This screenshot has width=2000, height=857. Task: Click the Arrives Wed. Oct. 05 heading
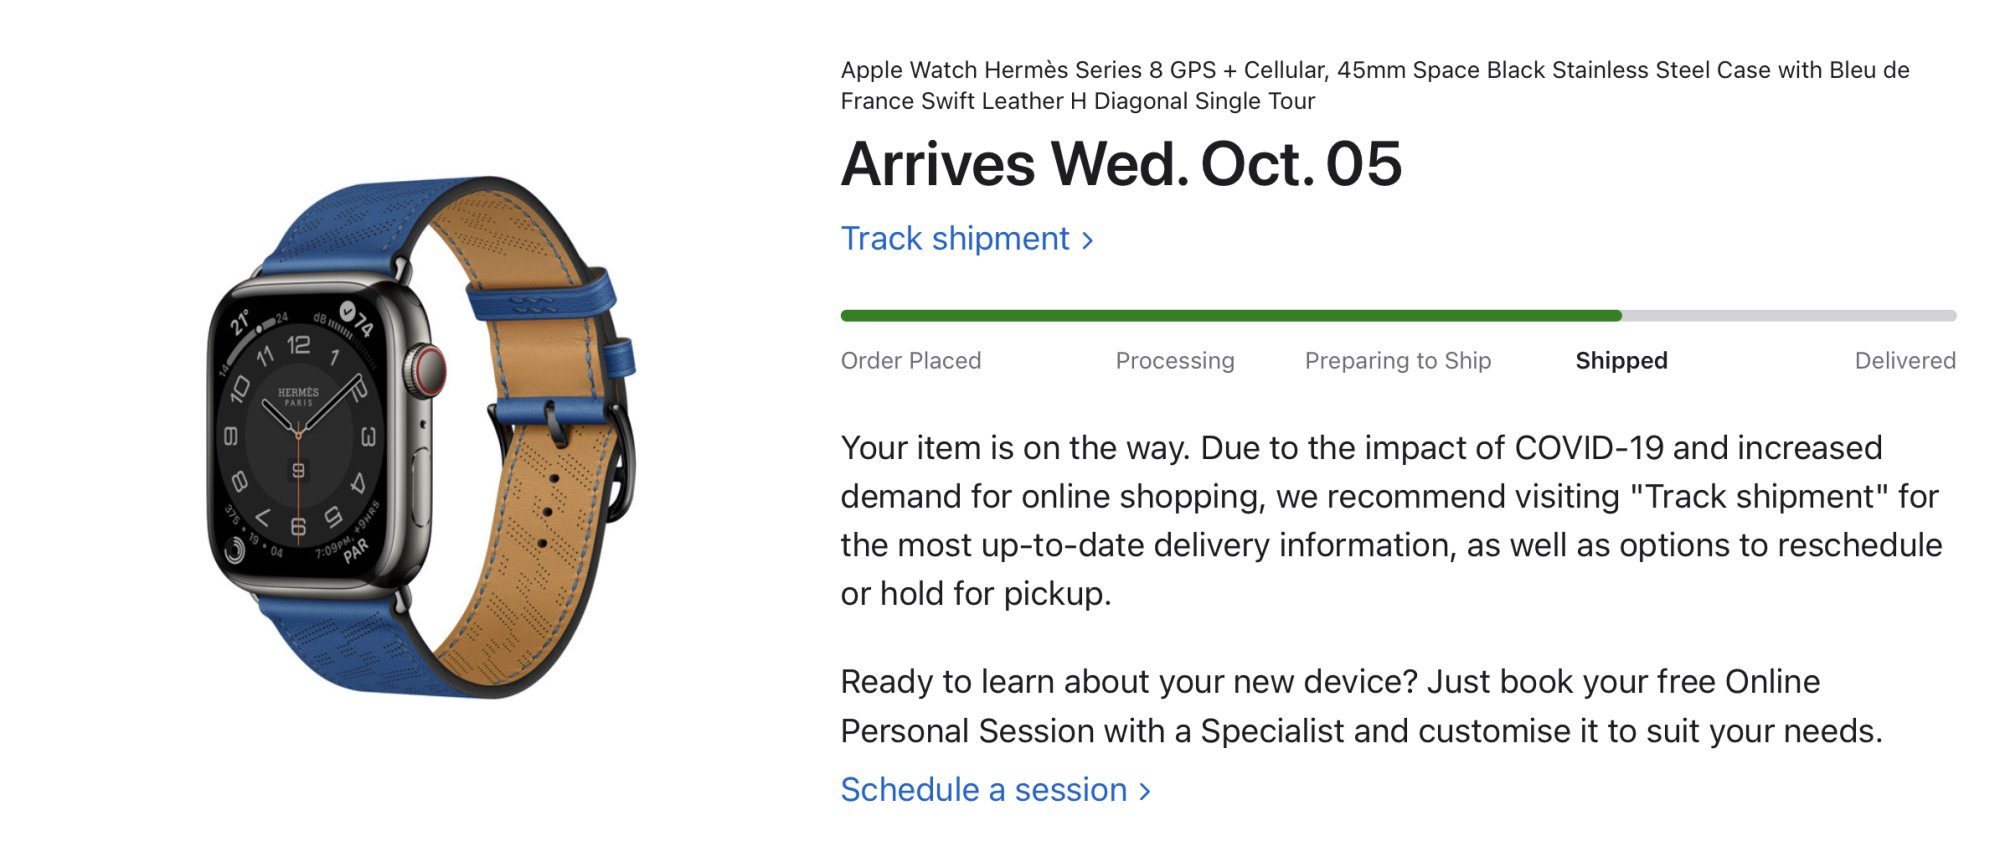pos(1120,164)
